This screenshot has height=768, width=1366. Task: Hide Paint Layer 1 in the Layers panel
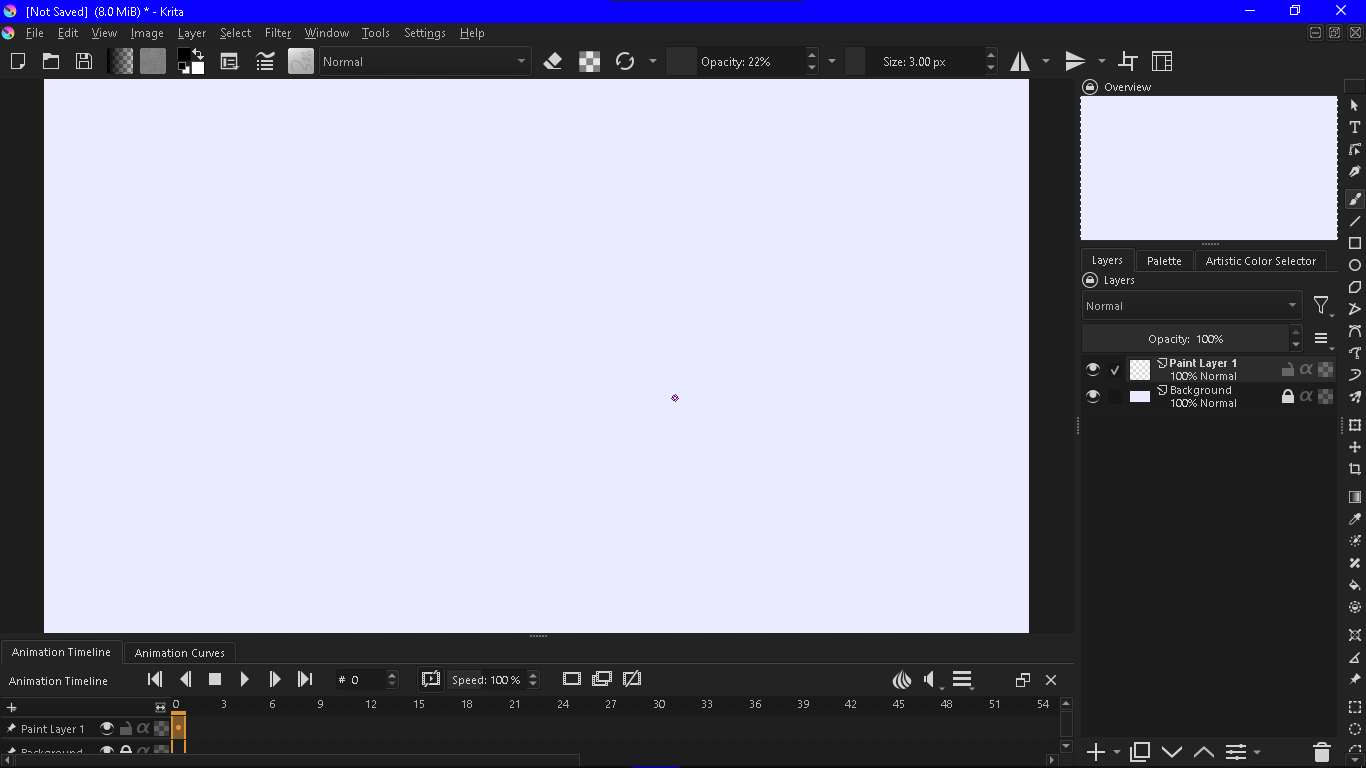[x=1093, y=370]
